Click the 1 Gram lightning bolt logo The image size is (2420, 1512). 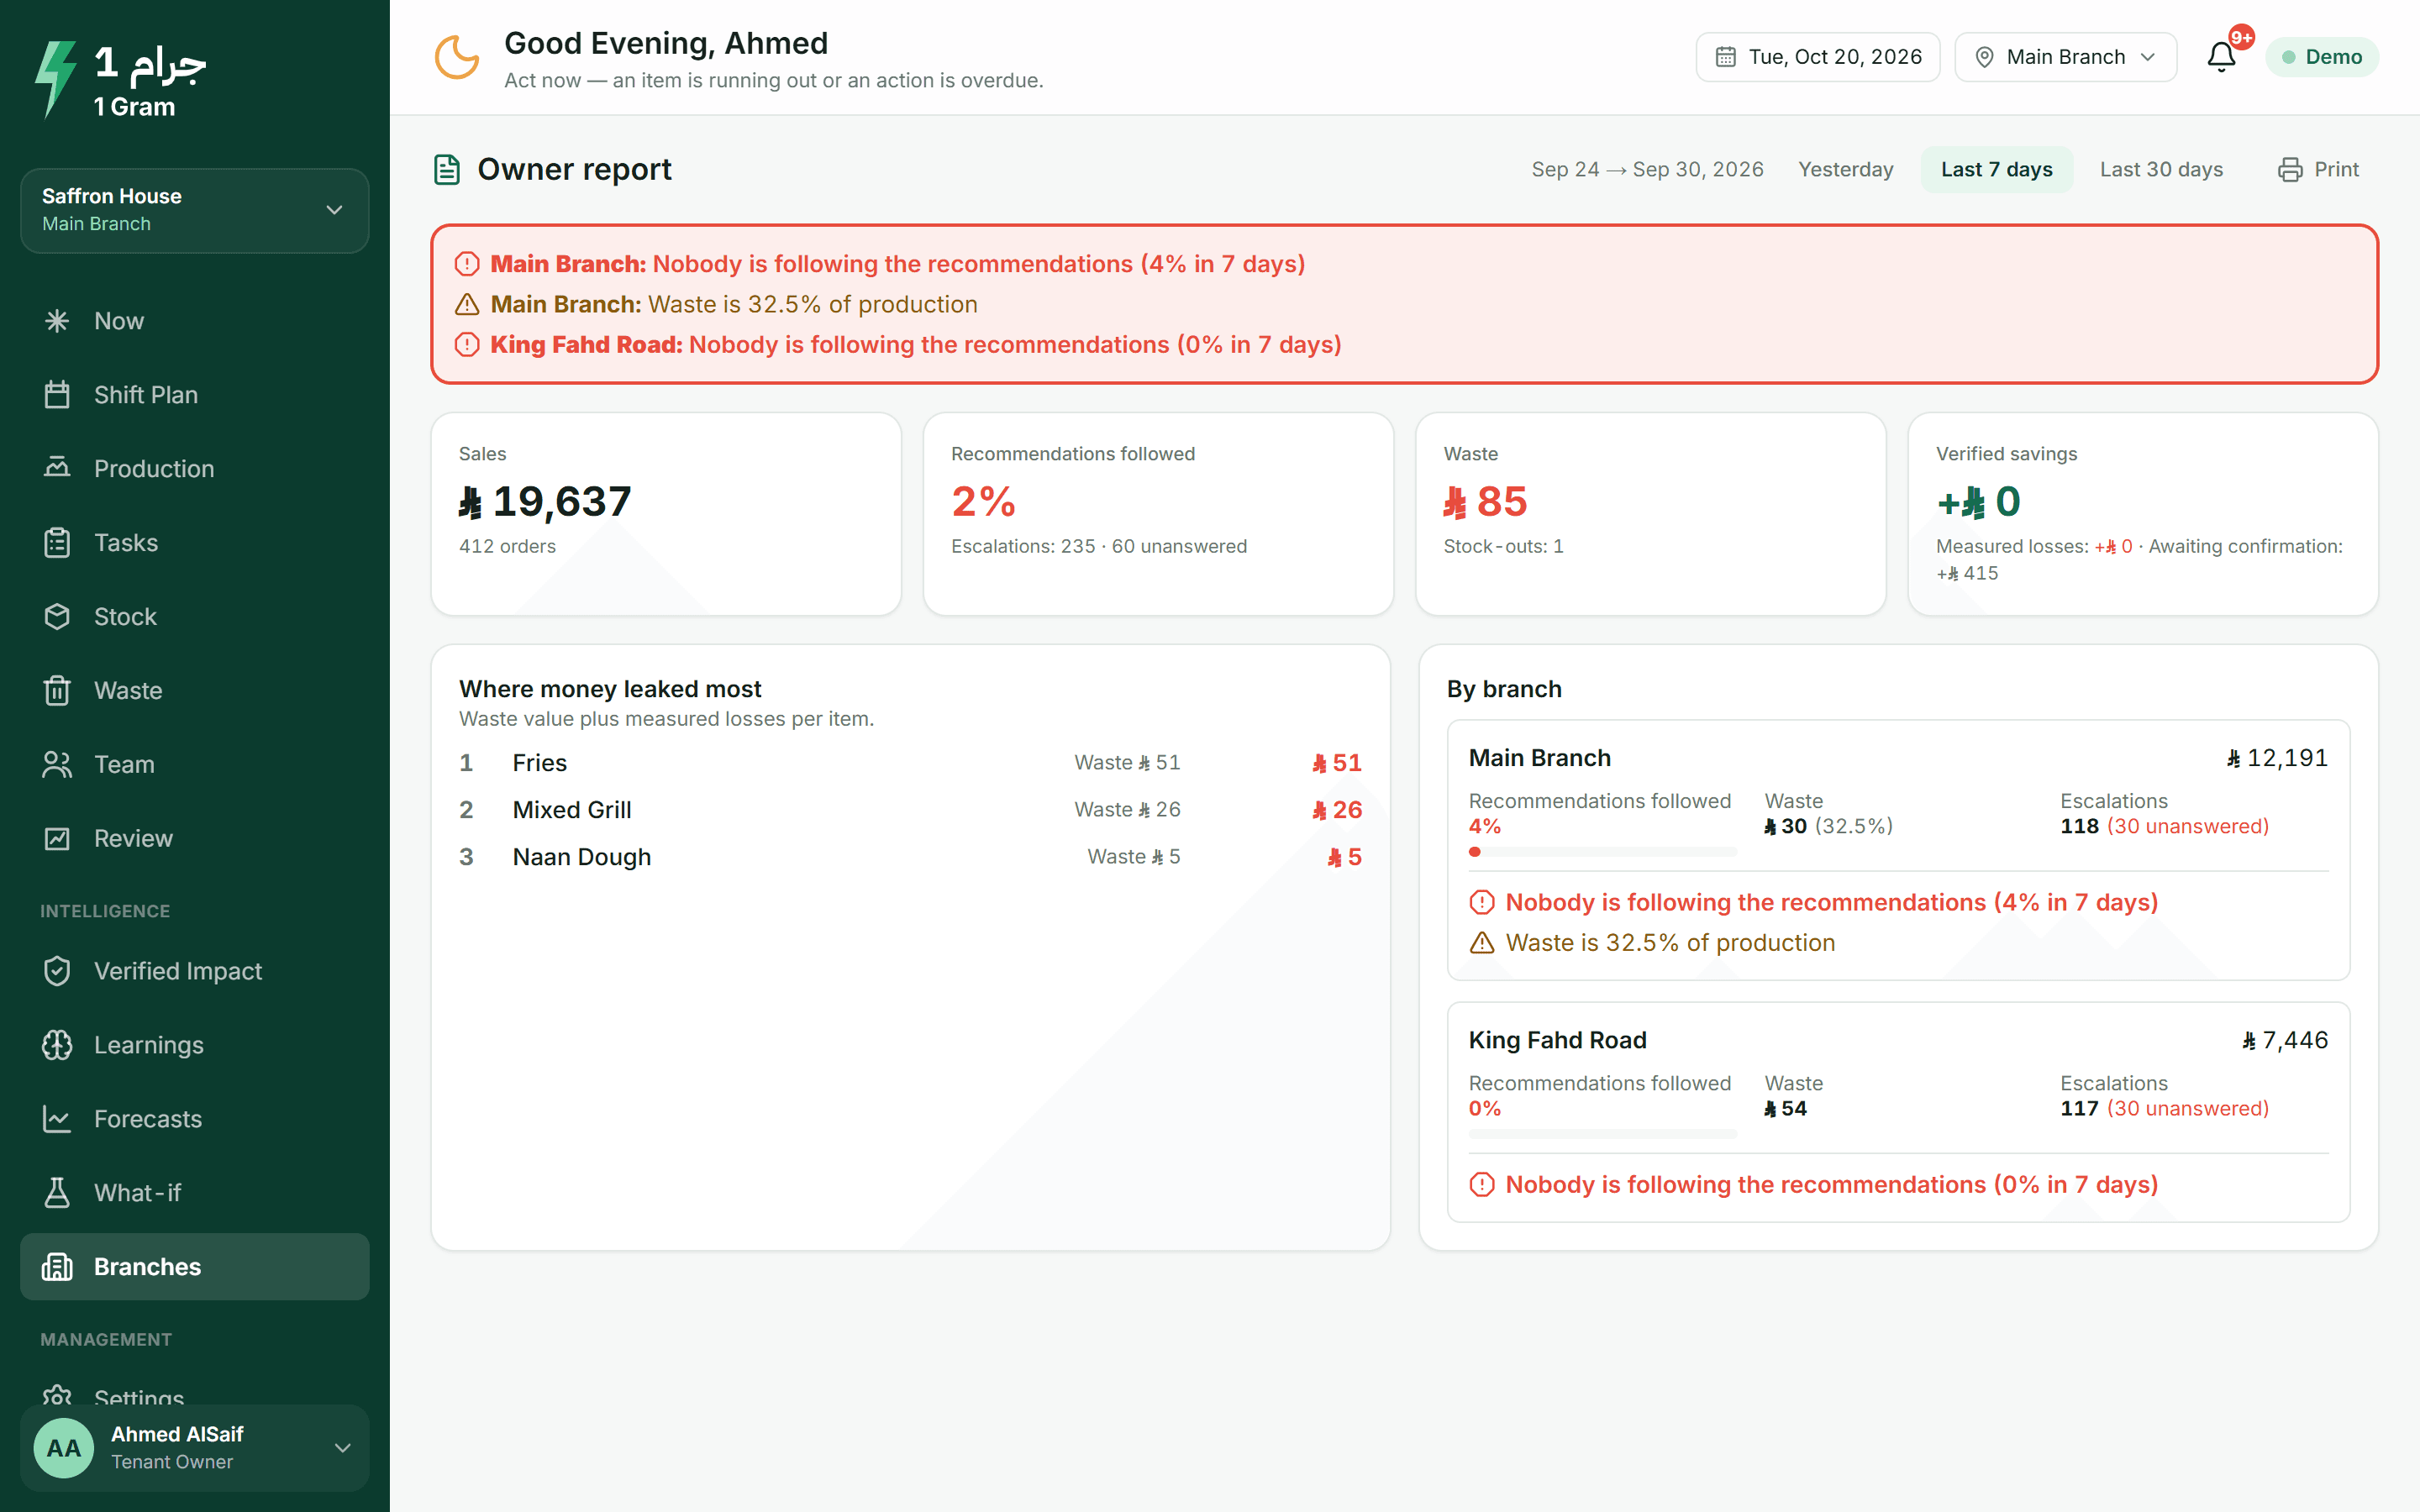pos(56,80)
